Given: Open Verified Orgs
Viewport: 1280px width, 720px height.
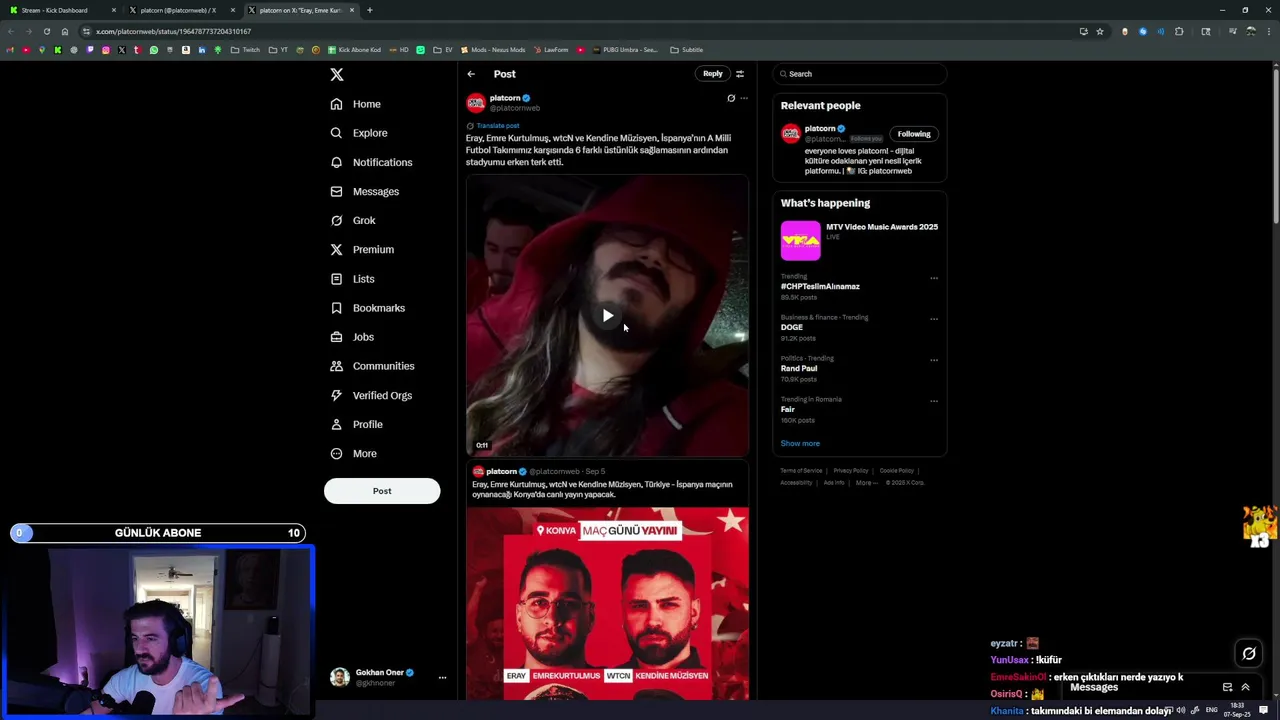Looking at the screenshot, I should tap(371, 395).
